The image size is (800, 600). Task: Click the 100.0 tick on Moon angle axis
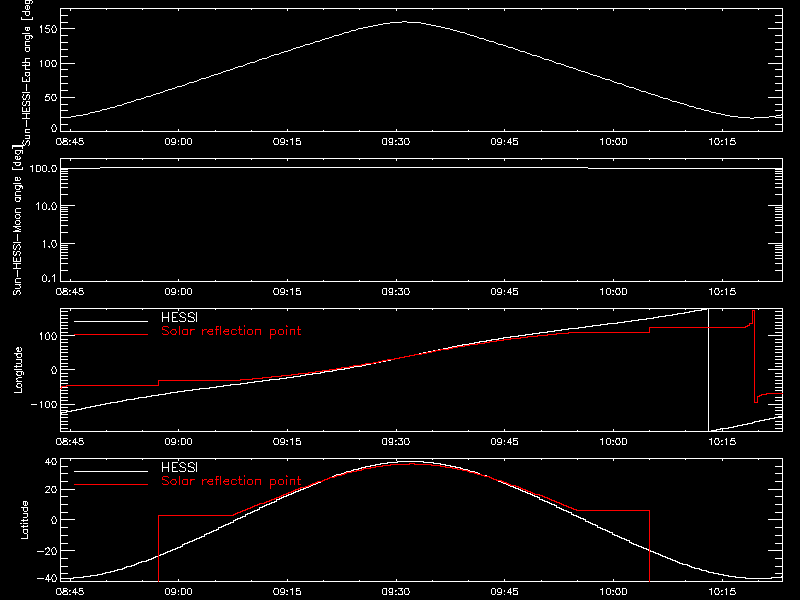tap(44, 169)
